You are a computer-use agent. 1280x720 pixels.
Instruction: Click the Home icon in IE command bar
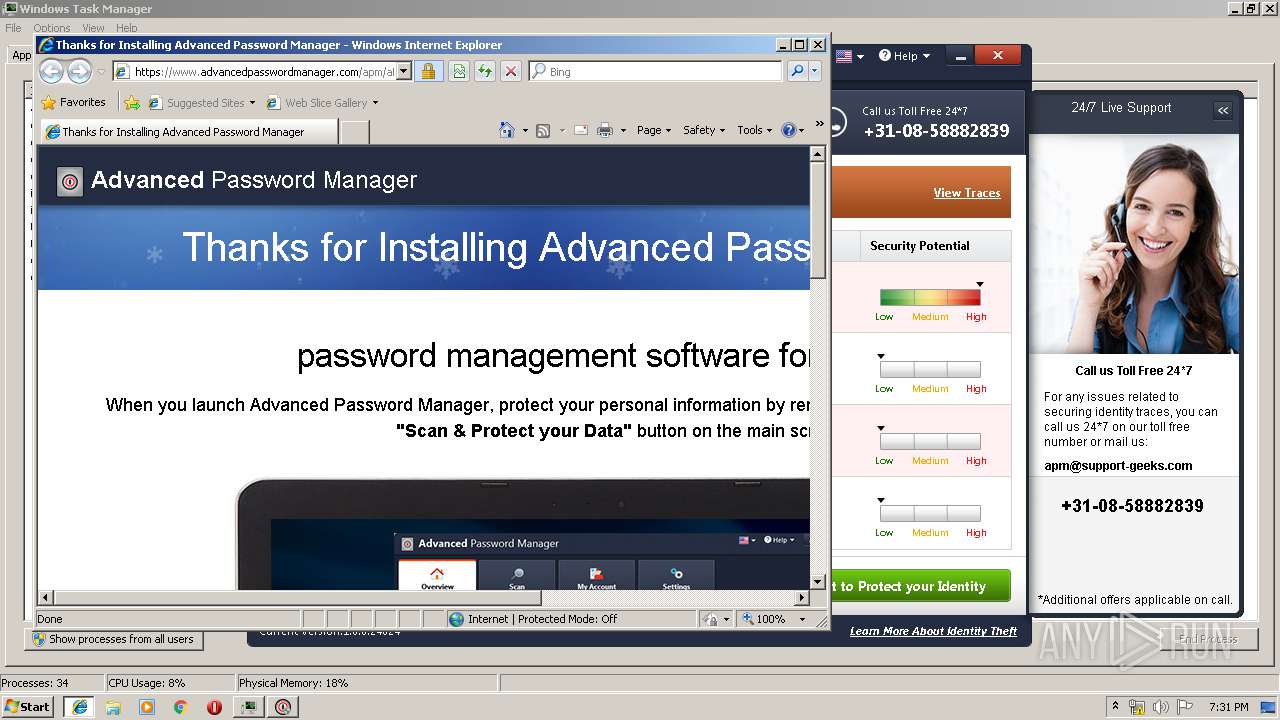point(507,130)
